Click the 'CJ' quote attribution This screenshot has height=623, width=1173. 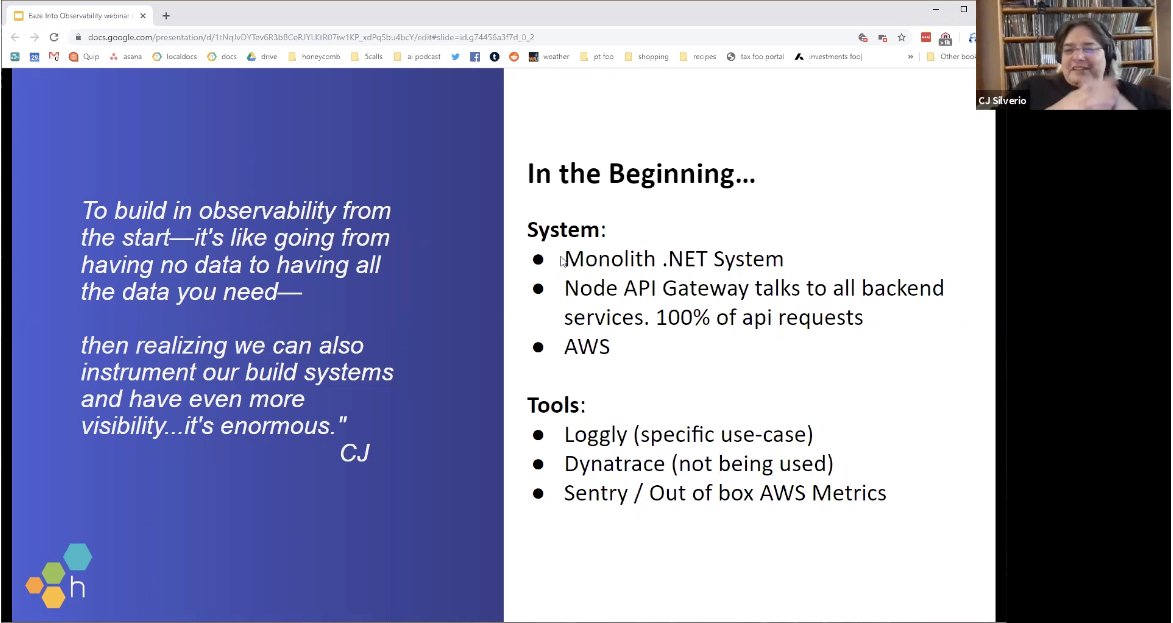point(355,453)
